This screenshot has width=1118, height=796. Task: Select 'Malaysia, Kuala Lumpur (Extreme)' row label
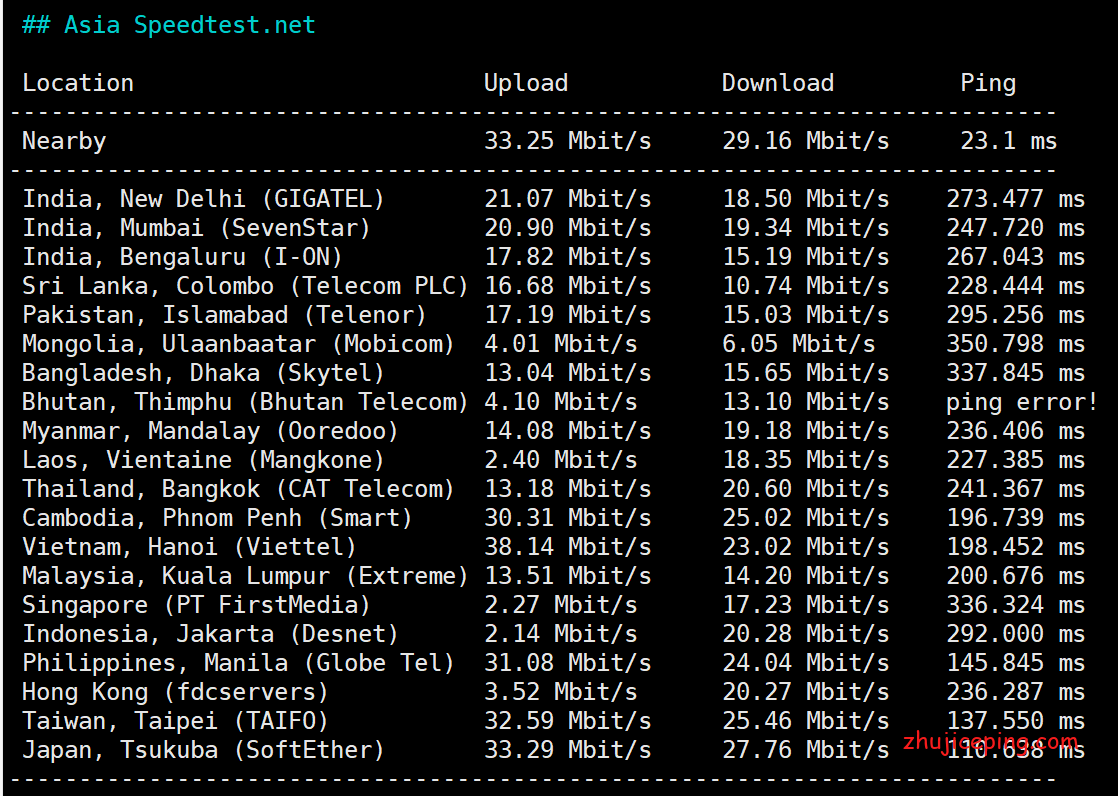coord(245,576)
